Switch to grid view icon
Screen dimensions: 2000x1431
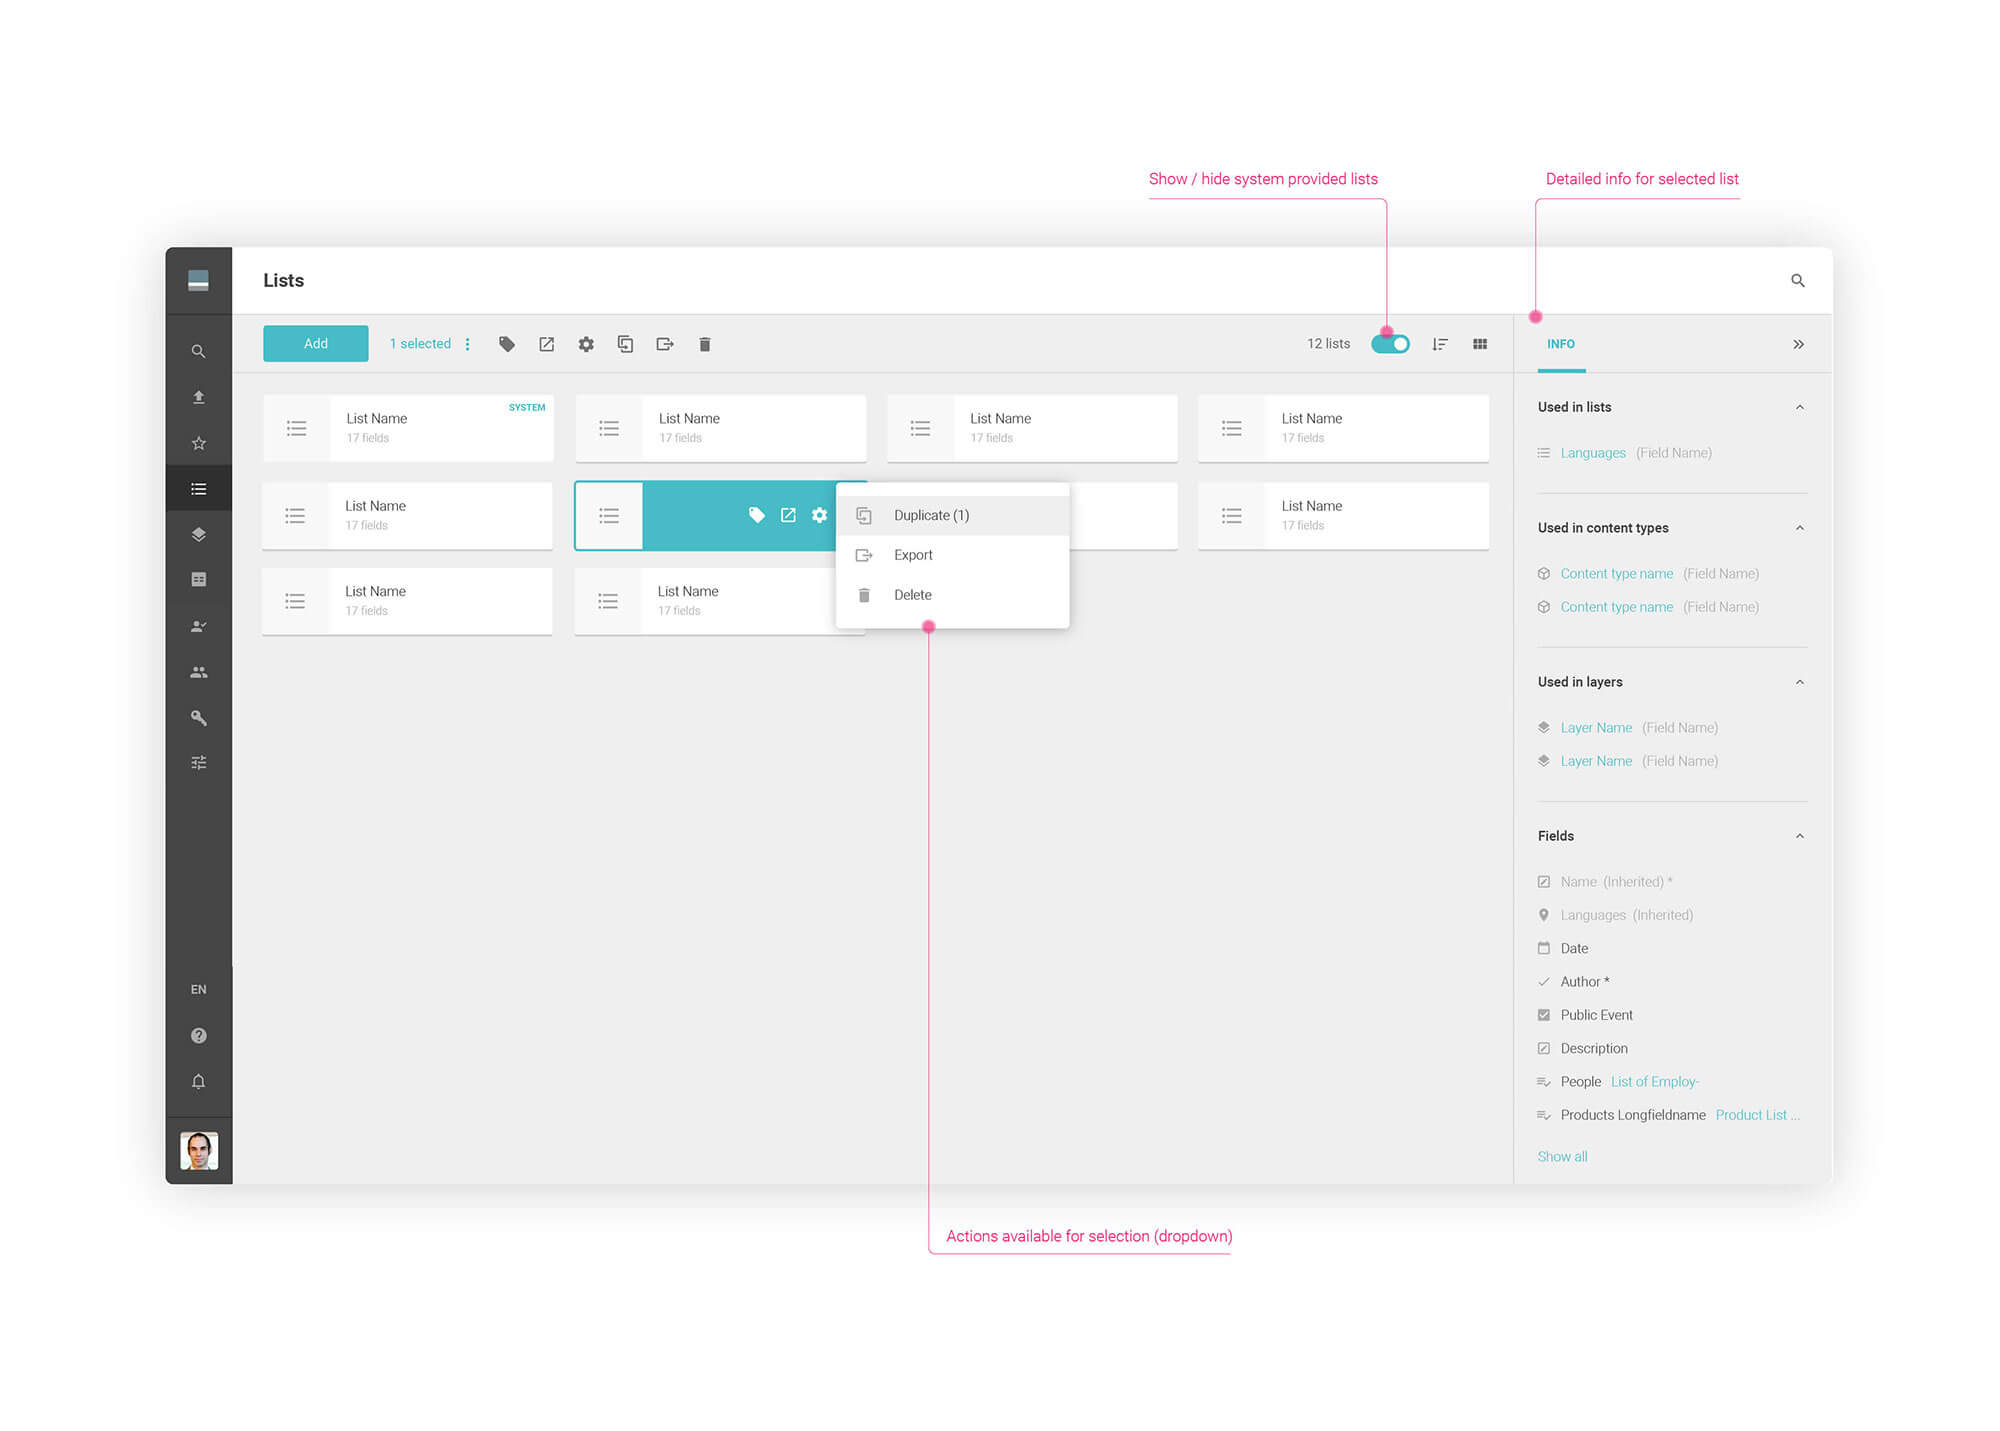(1480, 344)
